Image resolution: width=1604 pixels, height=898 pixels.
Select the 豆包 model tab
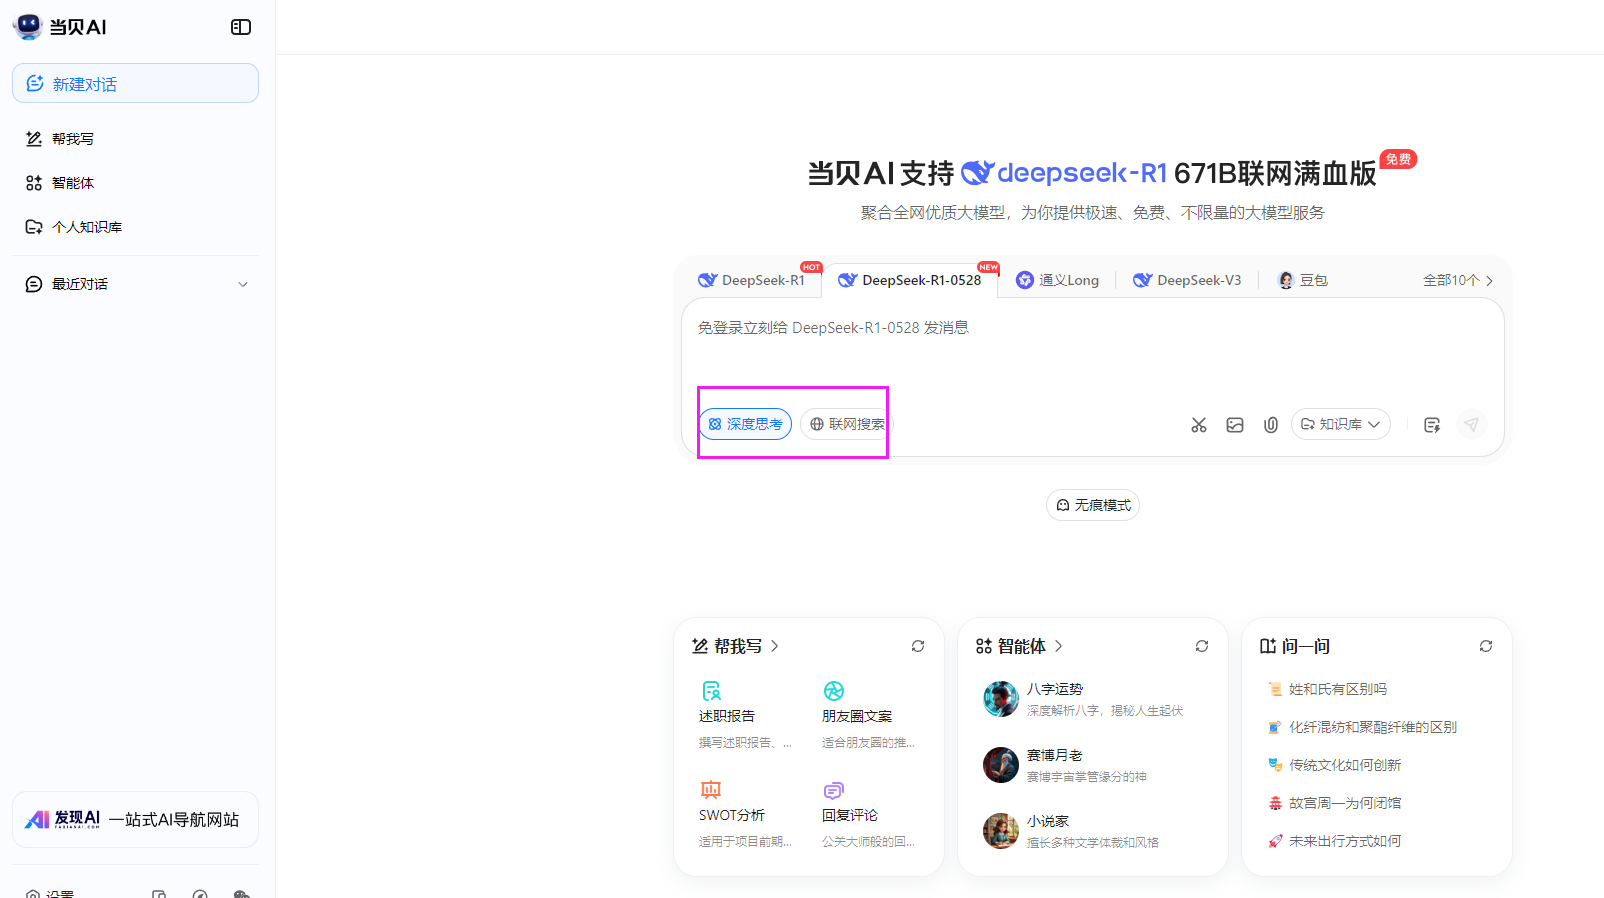click(1303, 280)
